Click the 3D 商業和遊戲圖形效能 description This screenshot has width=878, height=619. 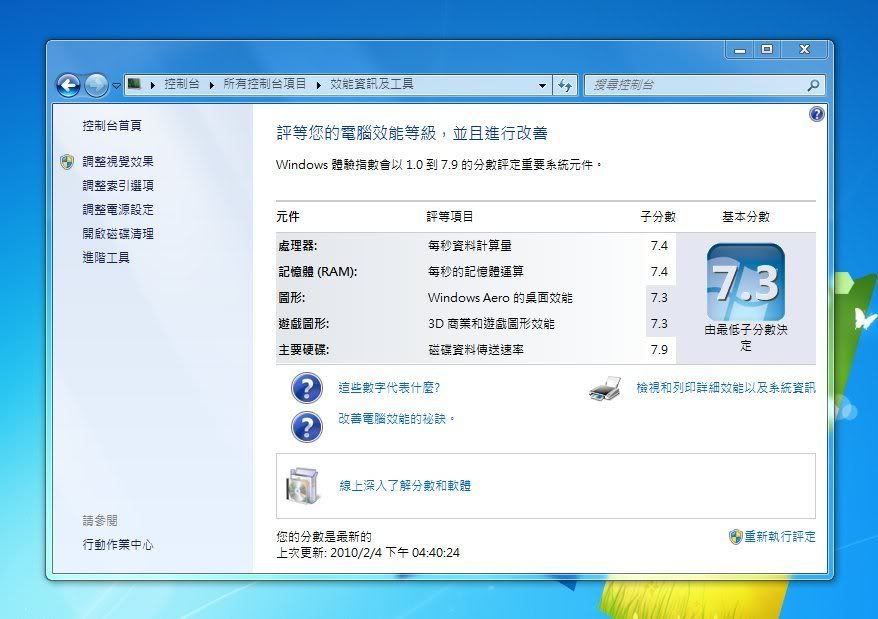coord(491,324)
